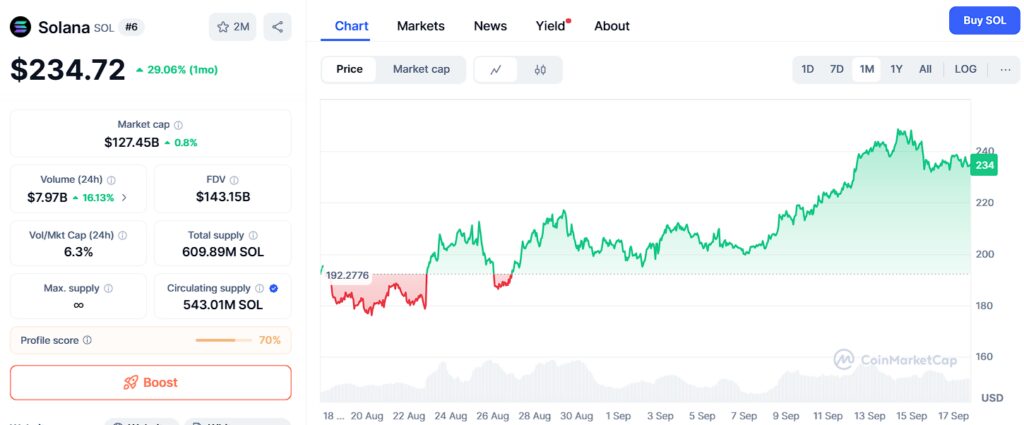The height and width of the screenshot is (425, 1024).
Task: Toggle chart to Market cap view
Action: pos(421,69)
